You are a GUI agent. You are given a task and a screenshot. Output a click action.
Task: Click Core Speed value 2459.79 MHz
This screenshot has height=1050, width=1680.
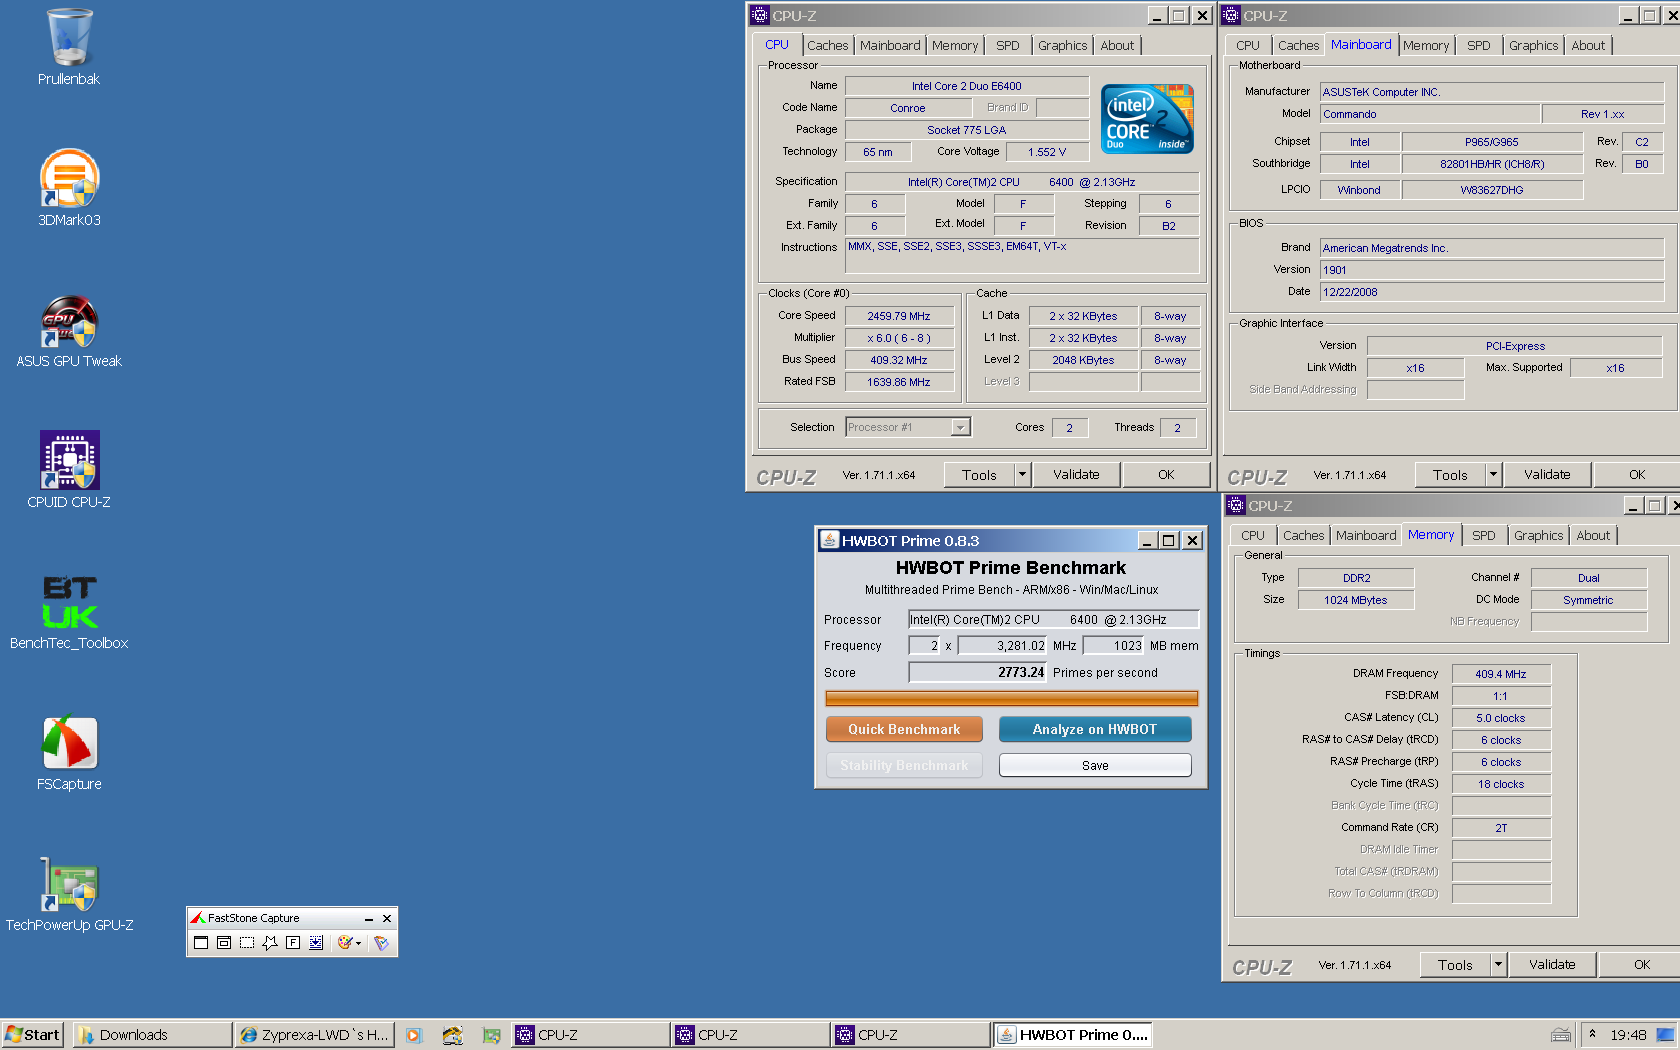tap(899, 316)
